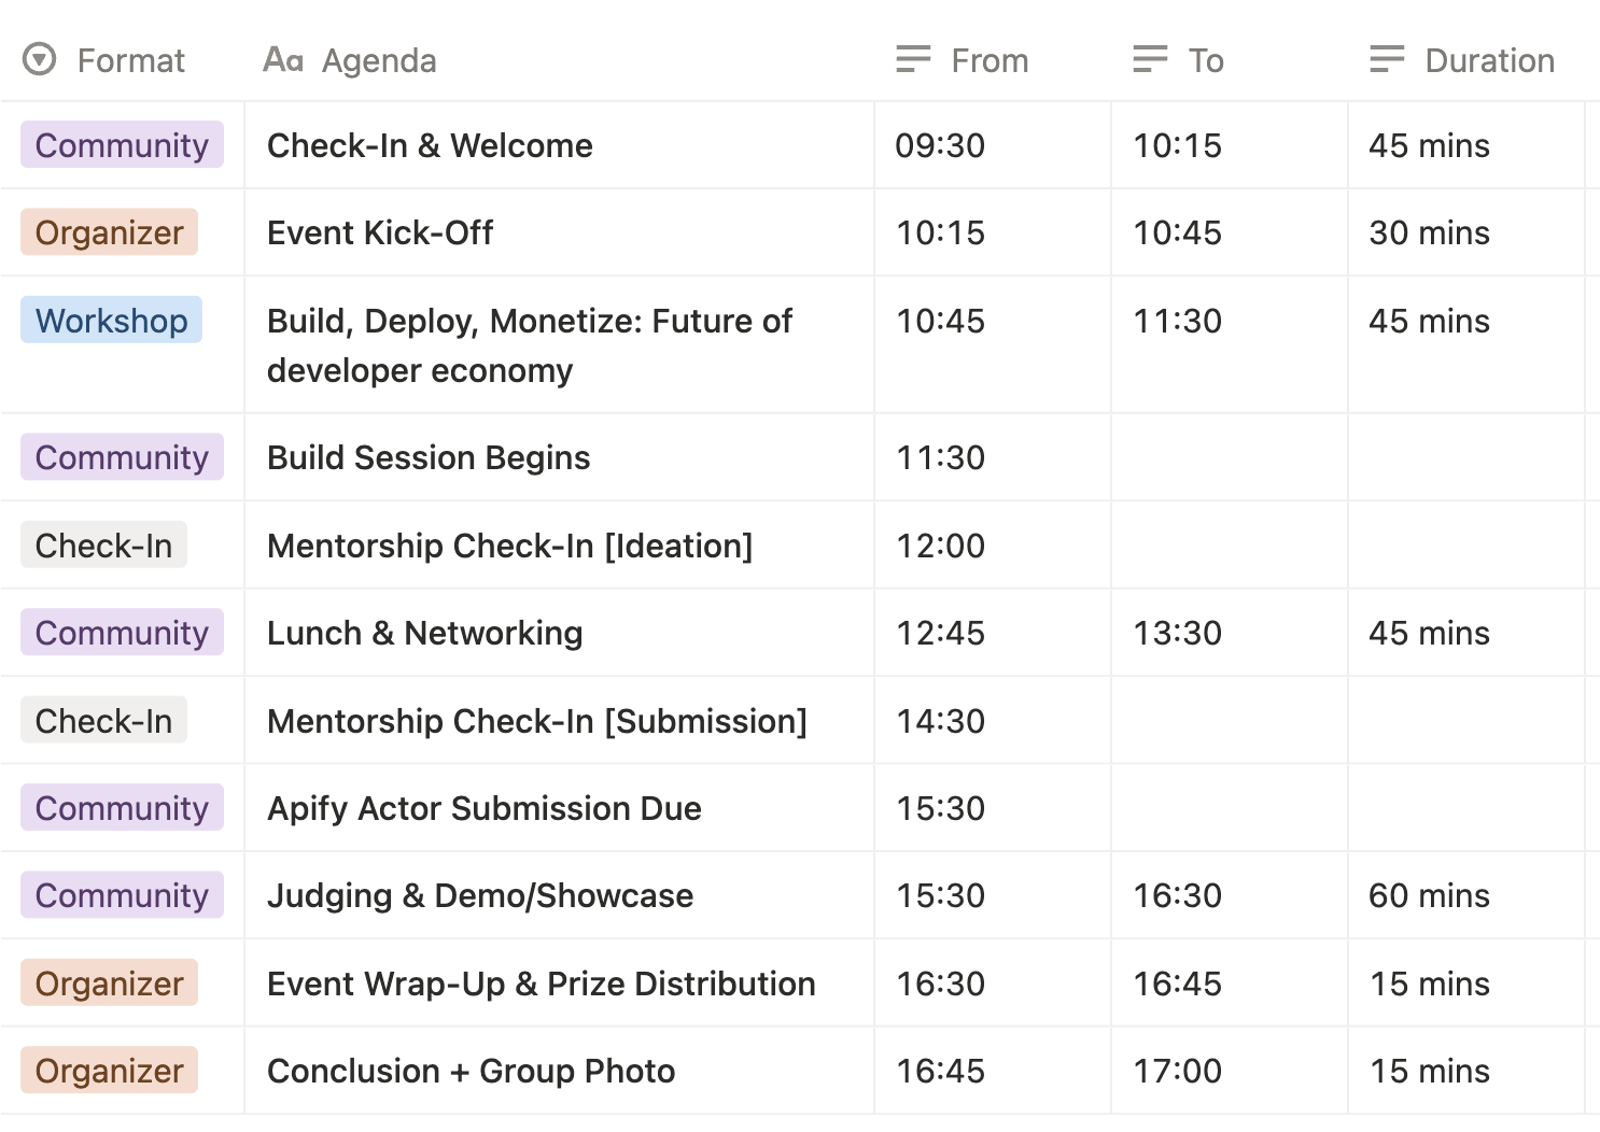Click the text-lines icon beside Duration
Image resolution: width=1600 pixels, height=1132 pixels.
pos(1387,60)
